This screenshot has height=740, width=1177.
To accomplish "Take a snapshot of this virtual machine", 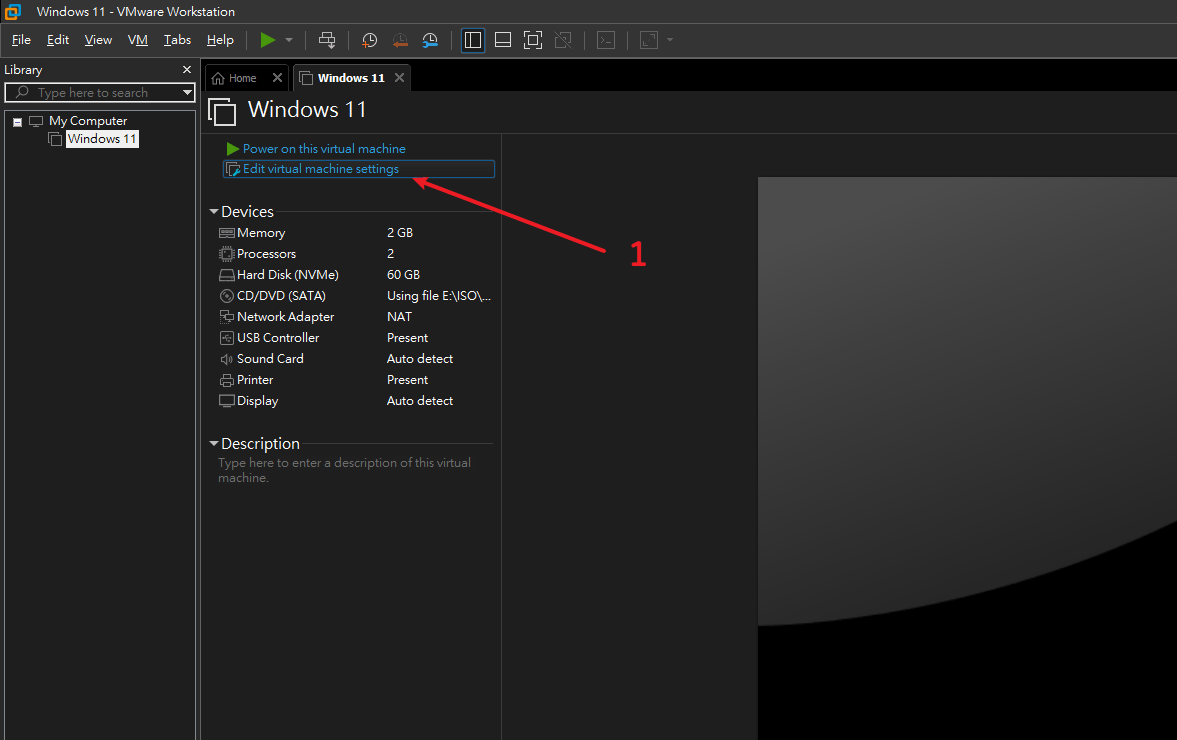I will tap(369, 40).
